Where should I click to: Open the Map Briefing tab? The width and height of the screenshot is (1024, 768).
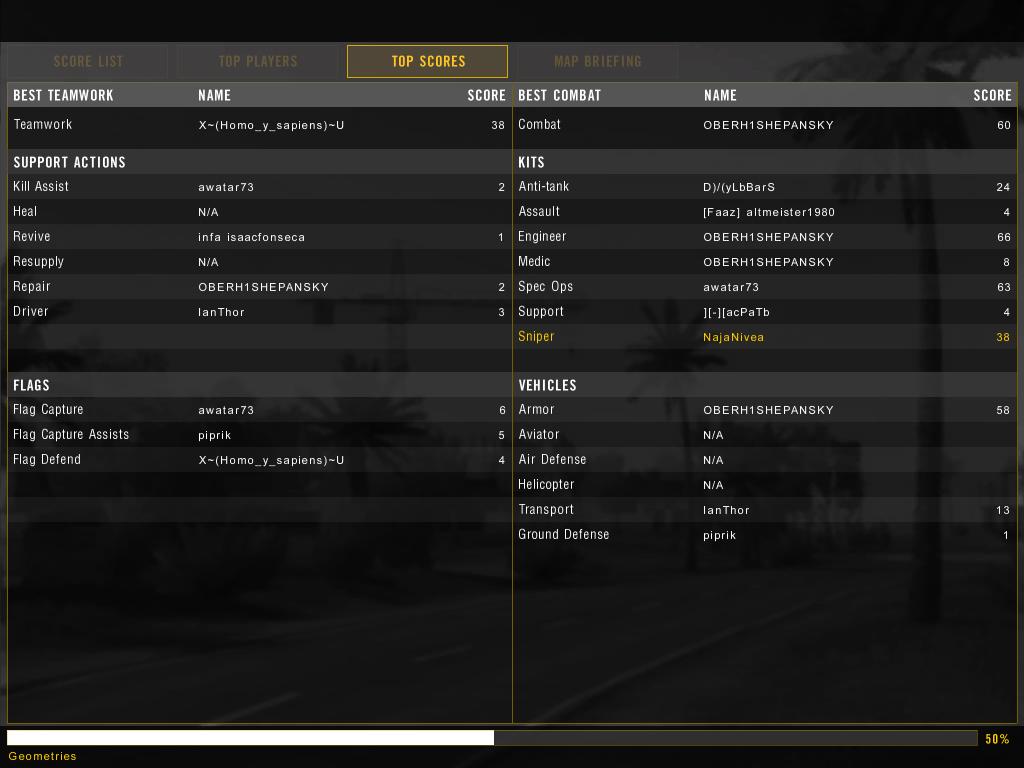(x=597, y=61)
